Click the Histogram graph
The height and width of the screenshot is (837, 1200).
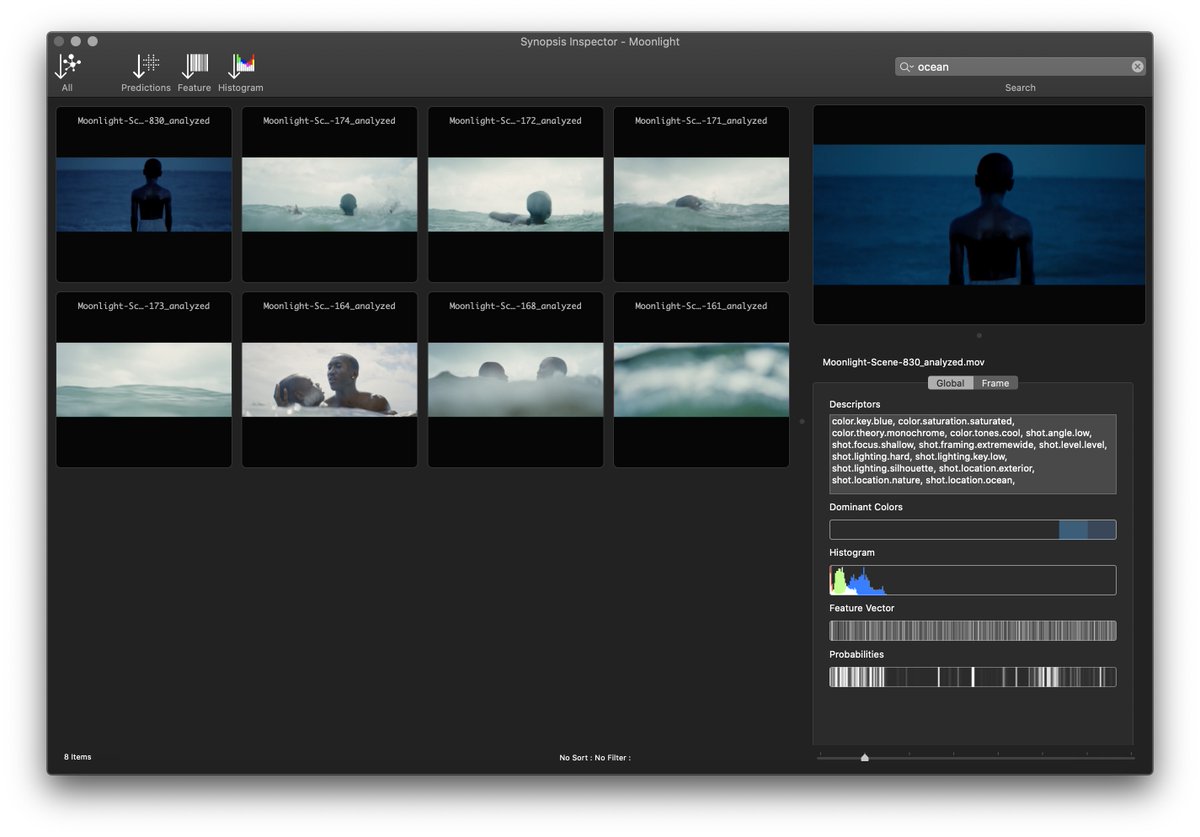click(x=973, y=580)
